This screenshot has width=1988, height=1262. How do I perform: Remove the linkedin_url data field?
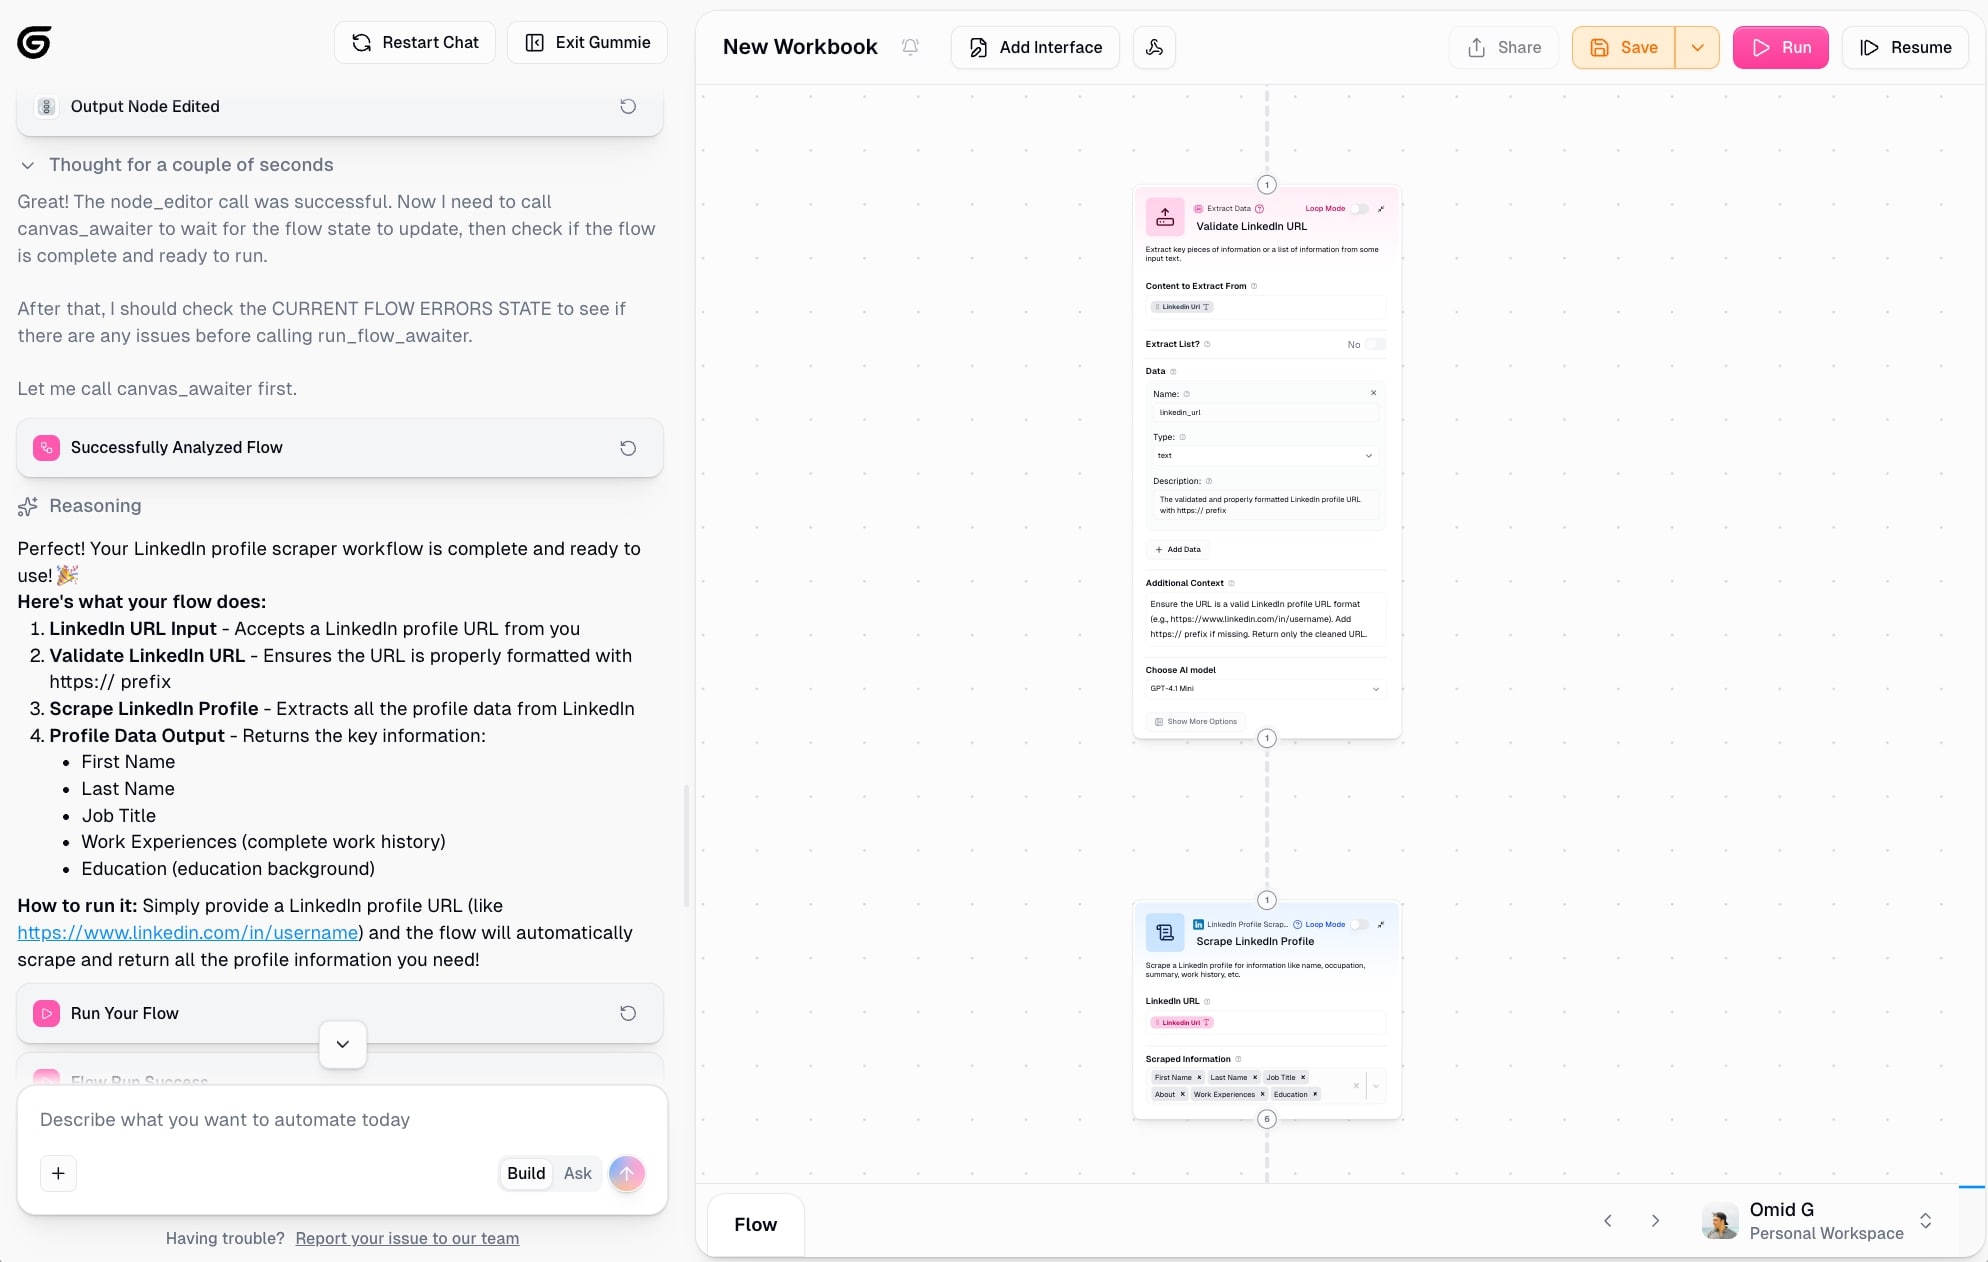pos(1373,393)
